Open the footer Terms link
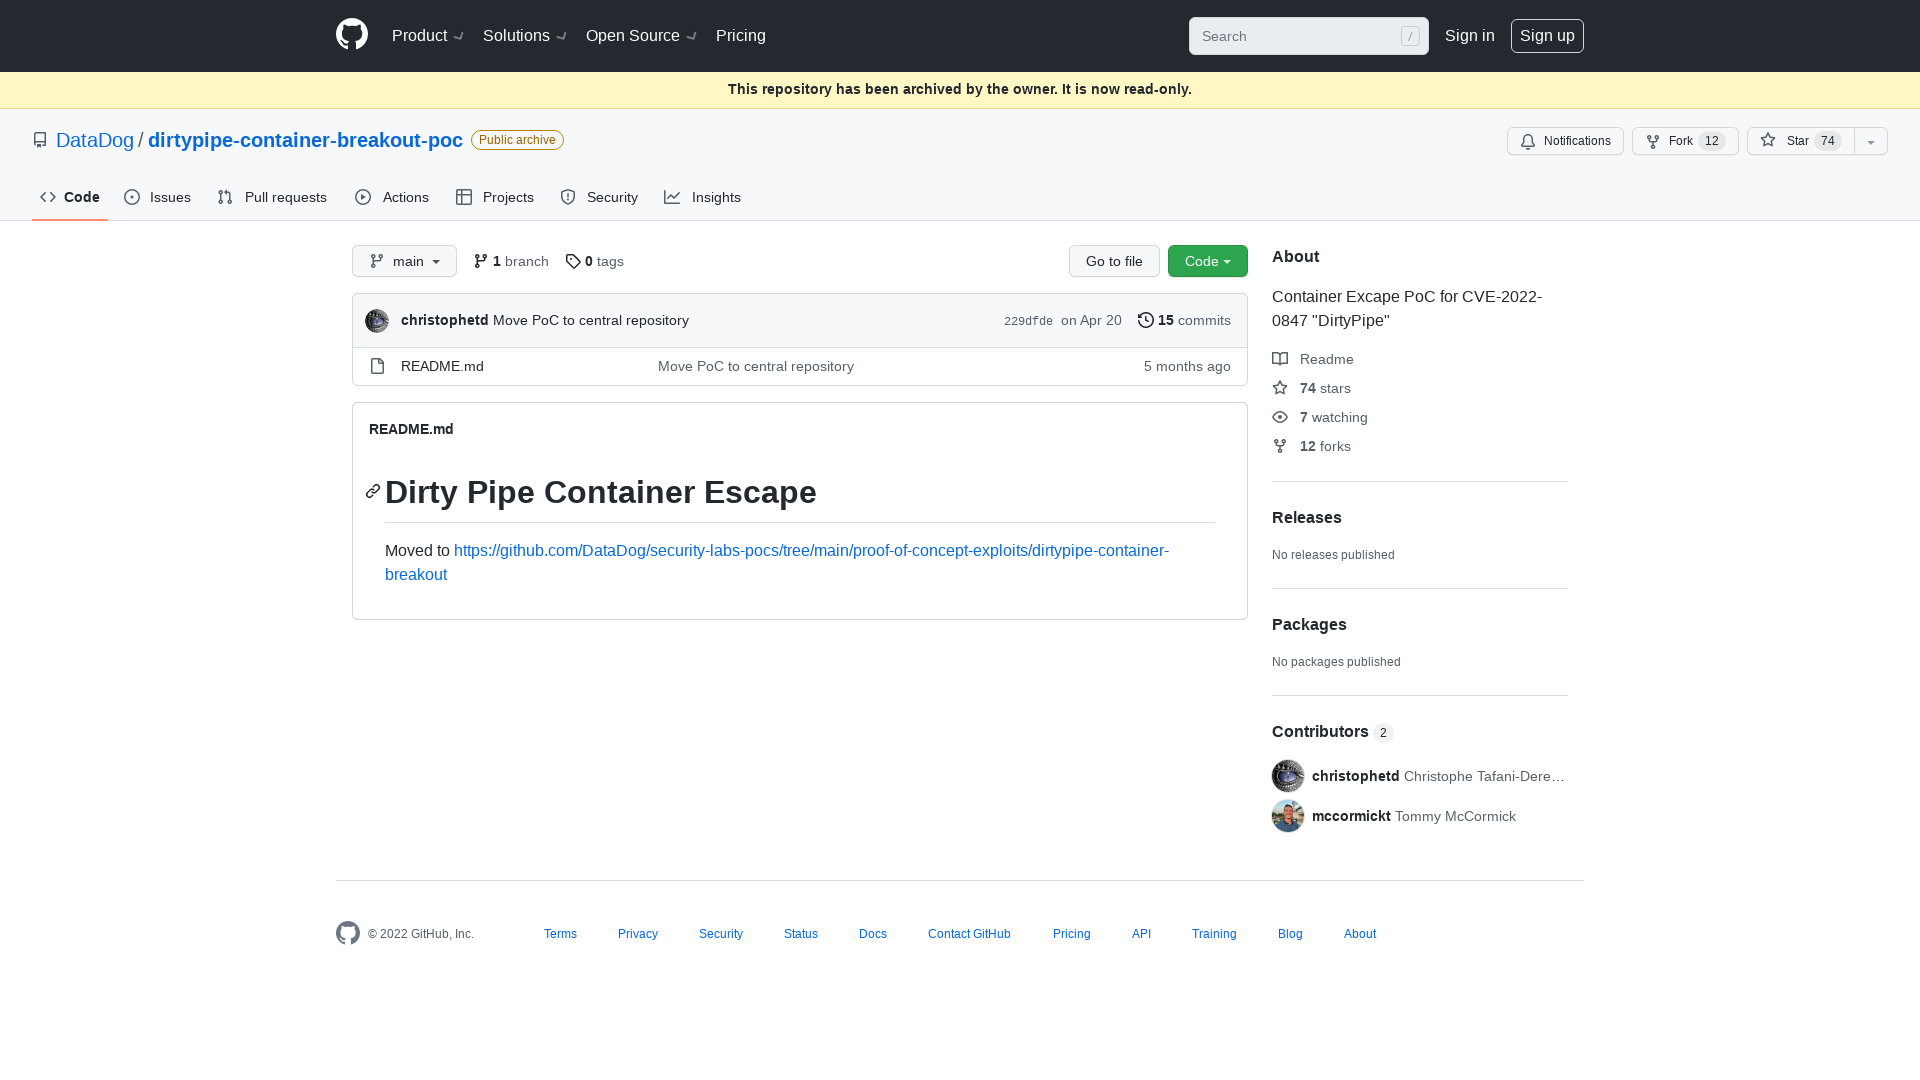 click(x=560, y=934)
